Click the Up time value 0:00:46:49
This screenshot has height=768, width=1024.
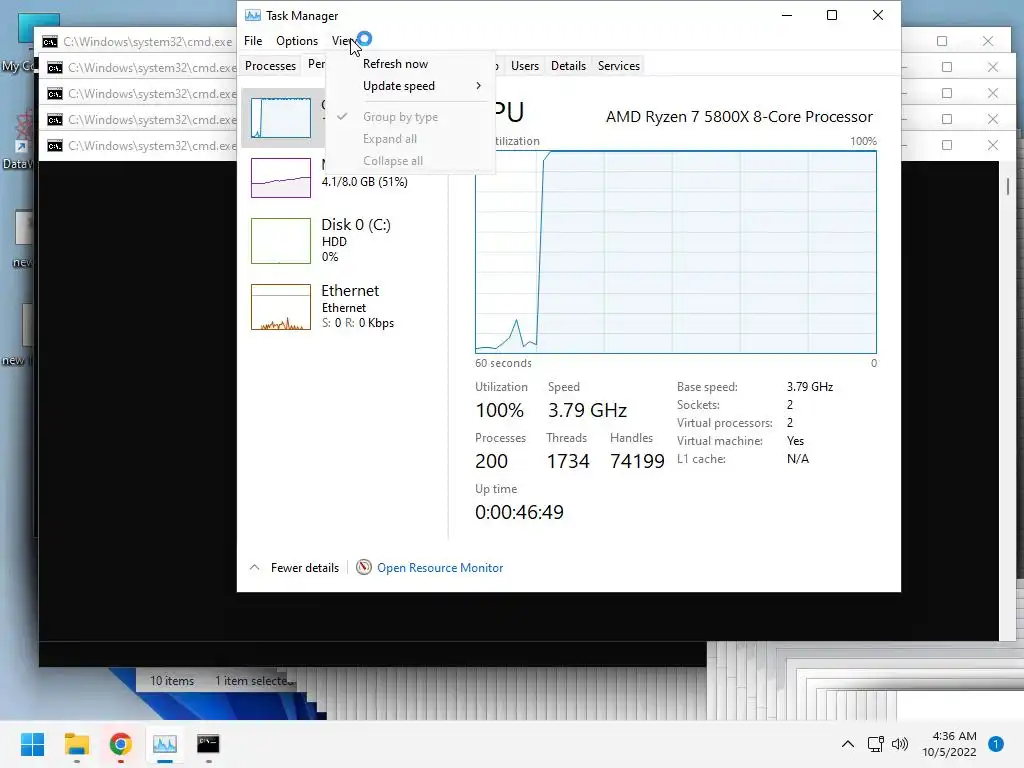pos(519,512)
